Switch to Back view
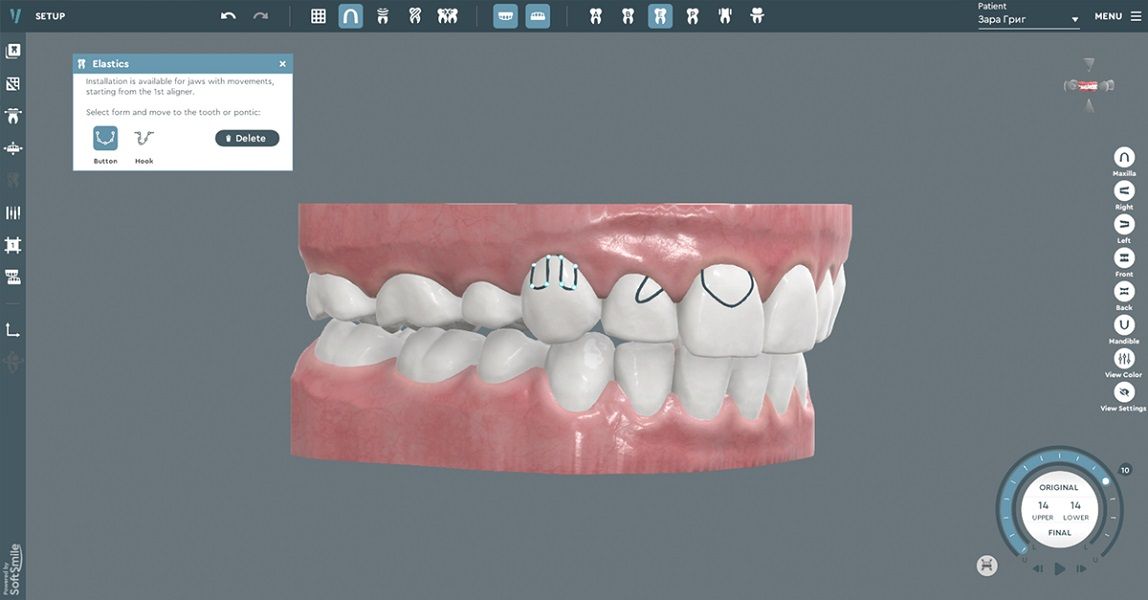 [1124, 292]
